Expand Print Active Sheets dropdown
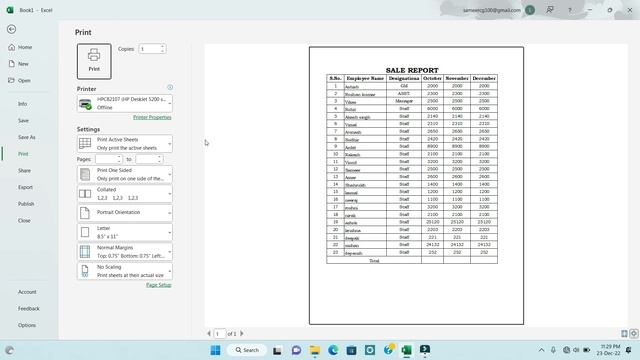The width and height of the screenshot is (640, 360). tap(124, 144)
